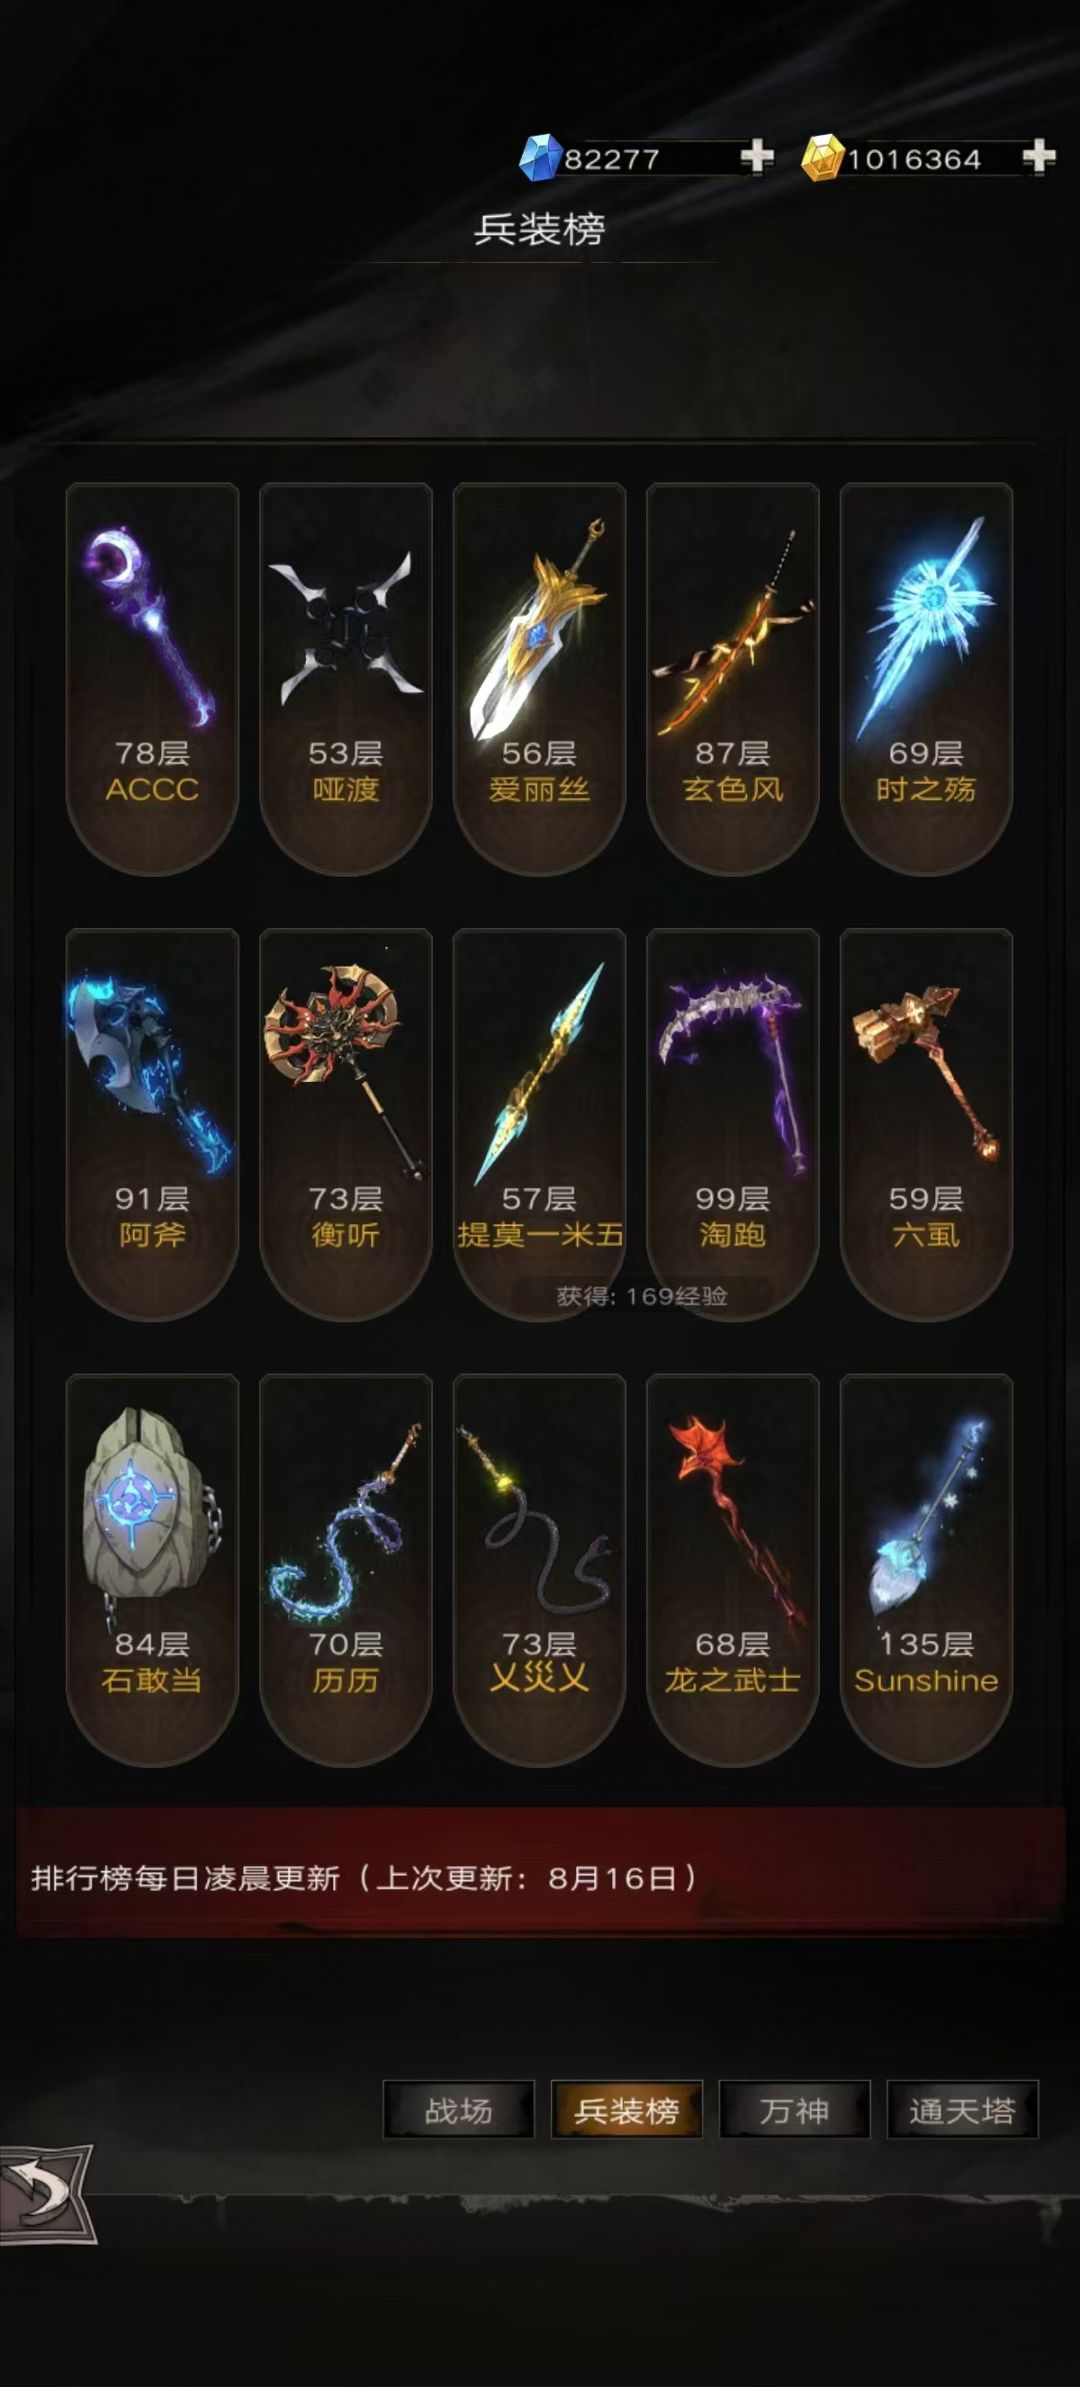Image resolution: width=1080 pixels, height=2387 pixels.
Task: Open 淘跑's purple scythe entry
Action: tap(733, 1125)
